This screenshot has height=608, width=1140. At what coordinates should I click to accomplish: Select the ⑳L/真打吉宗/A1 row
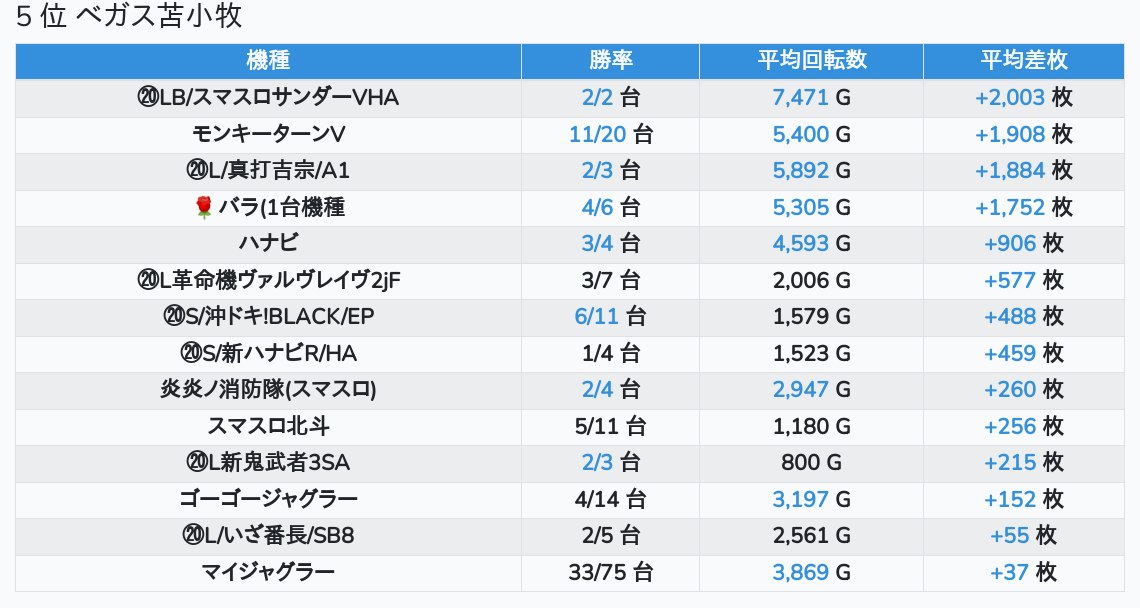(268, 171)
